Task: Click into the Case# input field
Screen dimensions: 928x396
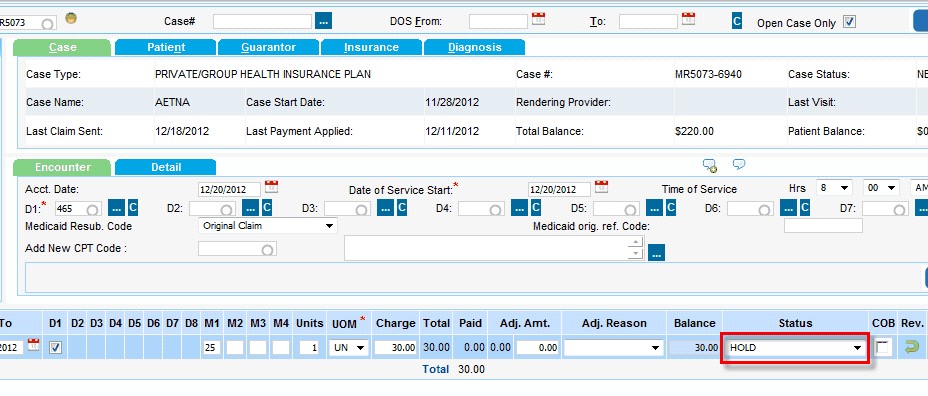Action: click(x=262, y=21)
